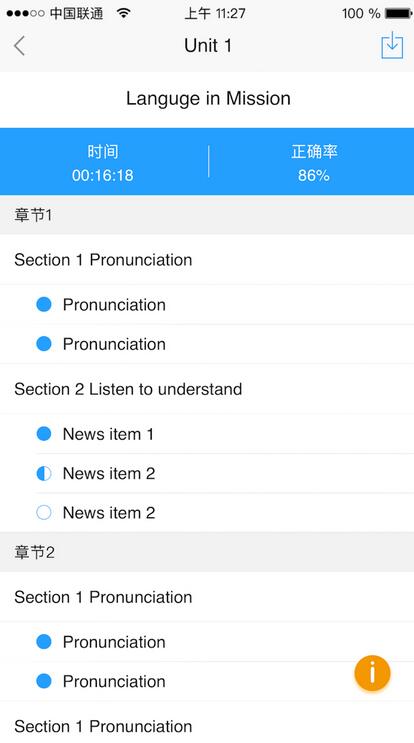Open Section 1 Pronunciation under 章节1
This screenshot has width=414, height=743.
click(207, 260)
